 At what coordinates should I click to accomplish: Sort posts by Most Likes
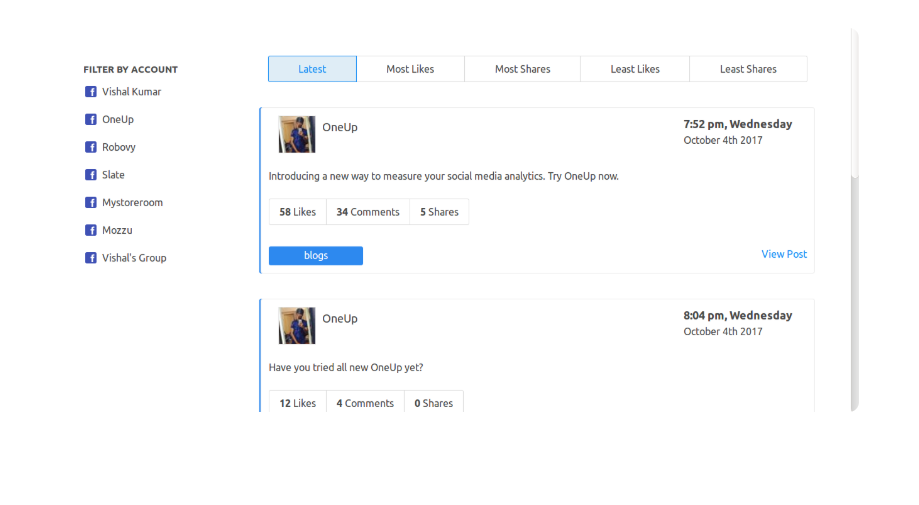coord(410,69)
